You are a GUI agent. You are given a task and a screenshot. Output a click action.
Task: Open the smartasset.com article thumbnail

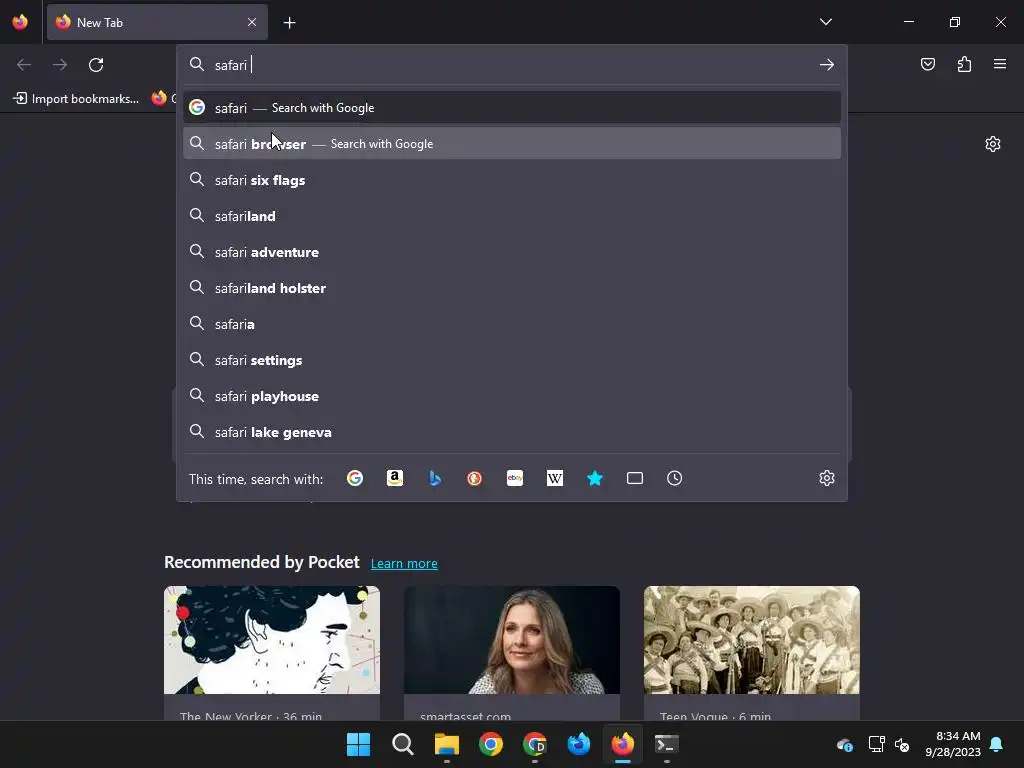pos(512,640)
